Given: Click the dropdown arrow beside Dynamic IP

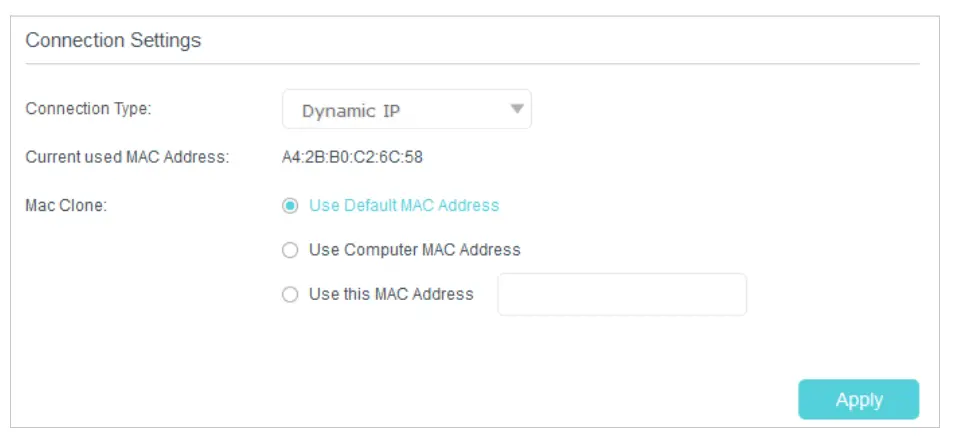Looking at the screenshot, I should (517, 109).
